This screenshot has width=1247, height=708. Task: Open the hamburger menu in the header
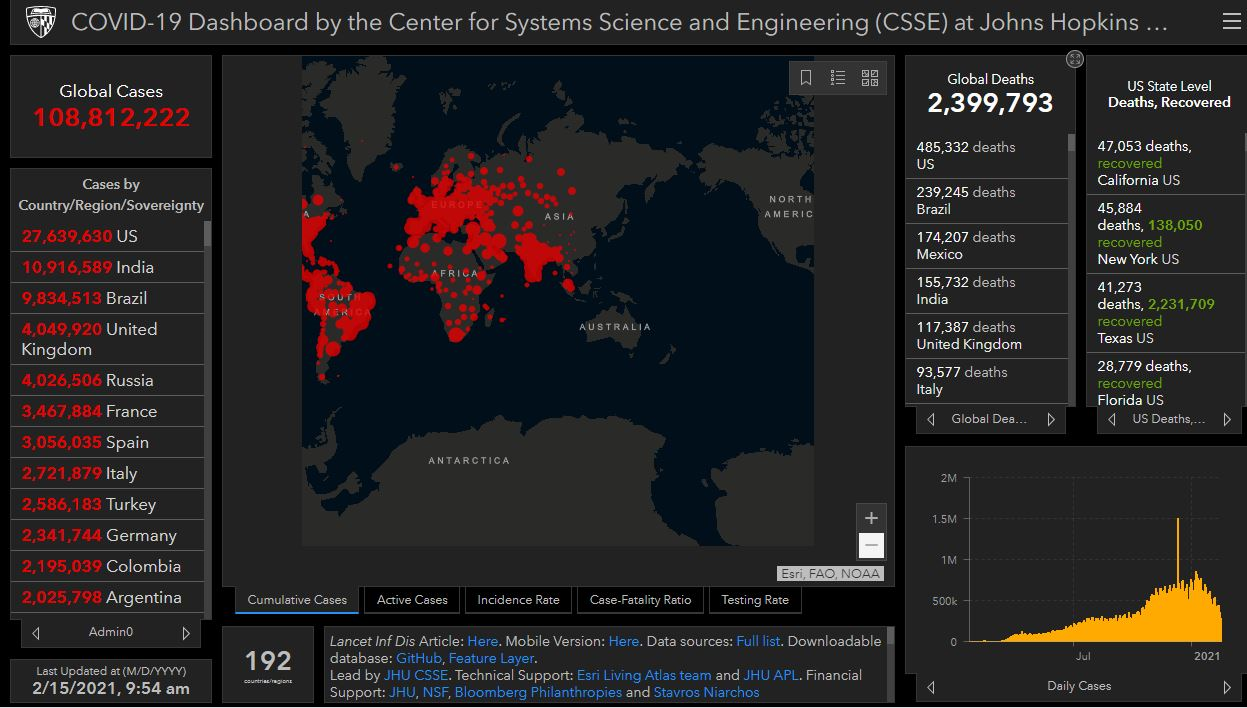point(1231,22)
